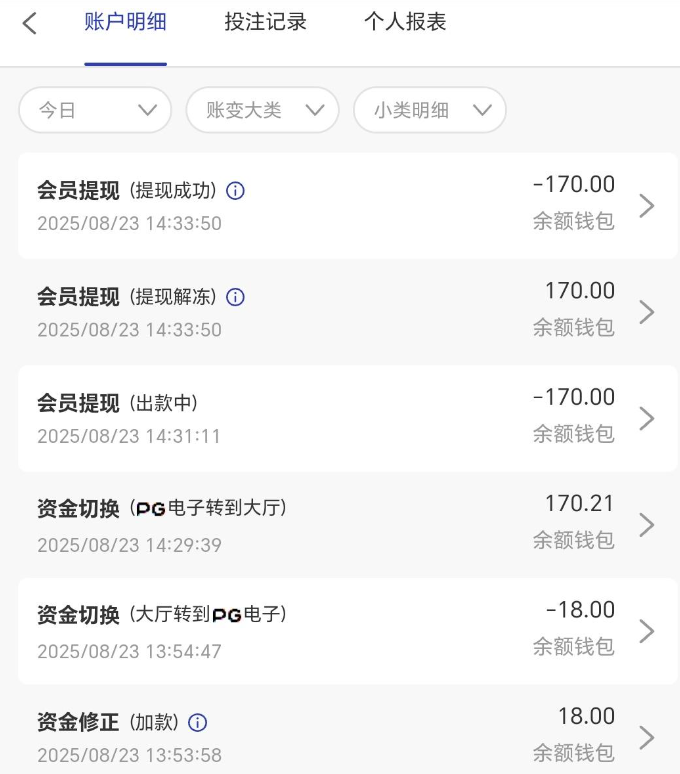The width and height of the screenshot is (680, 774).
Task: Open chevron arrow on 出款中 row
Action: [x=647, y=418]
